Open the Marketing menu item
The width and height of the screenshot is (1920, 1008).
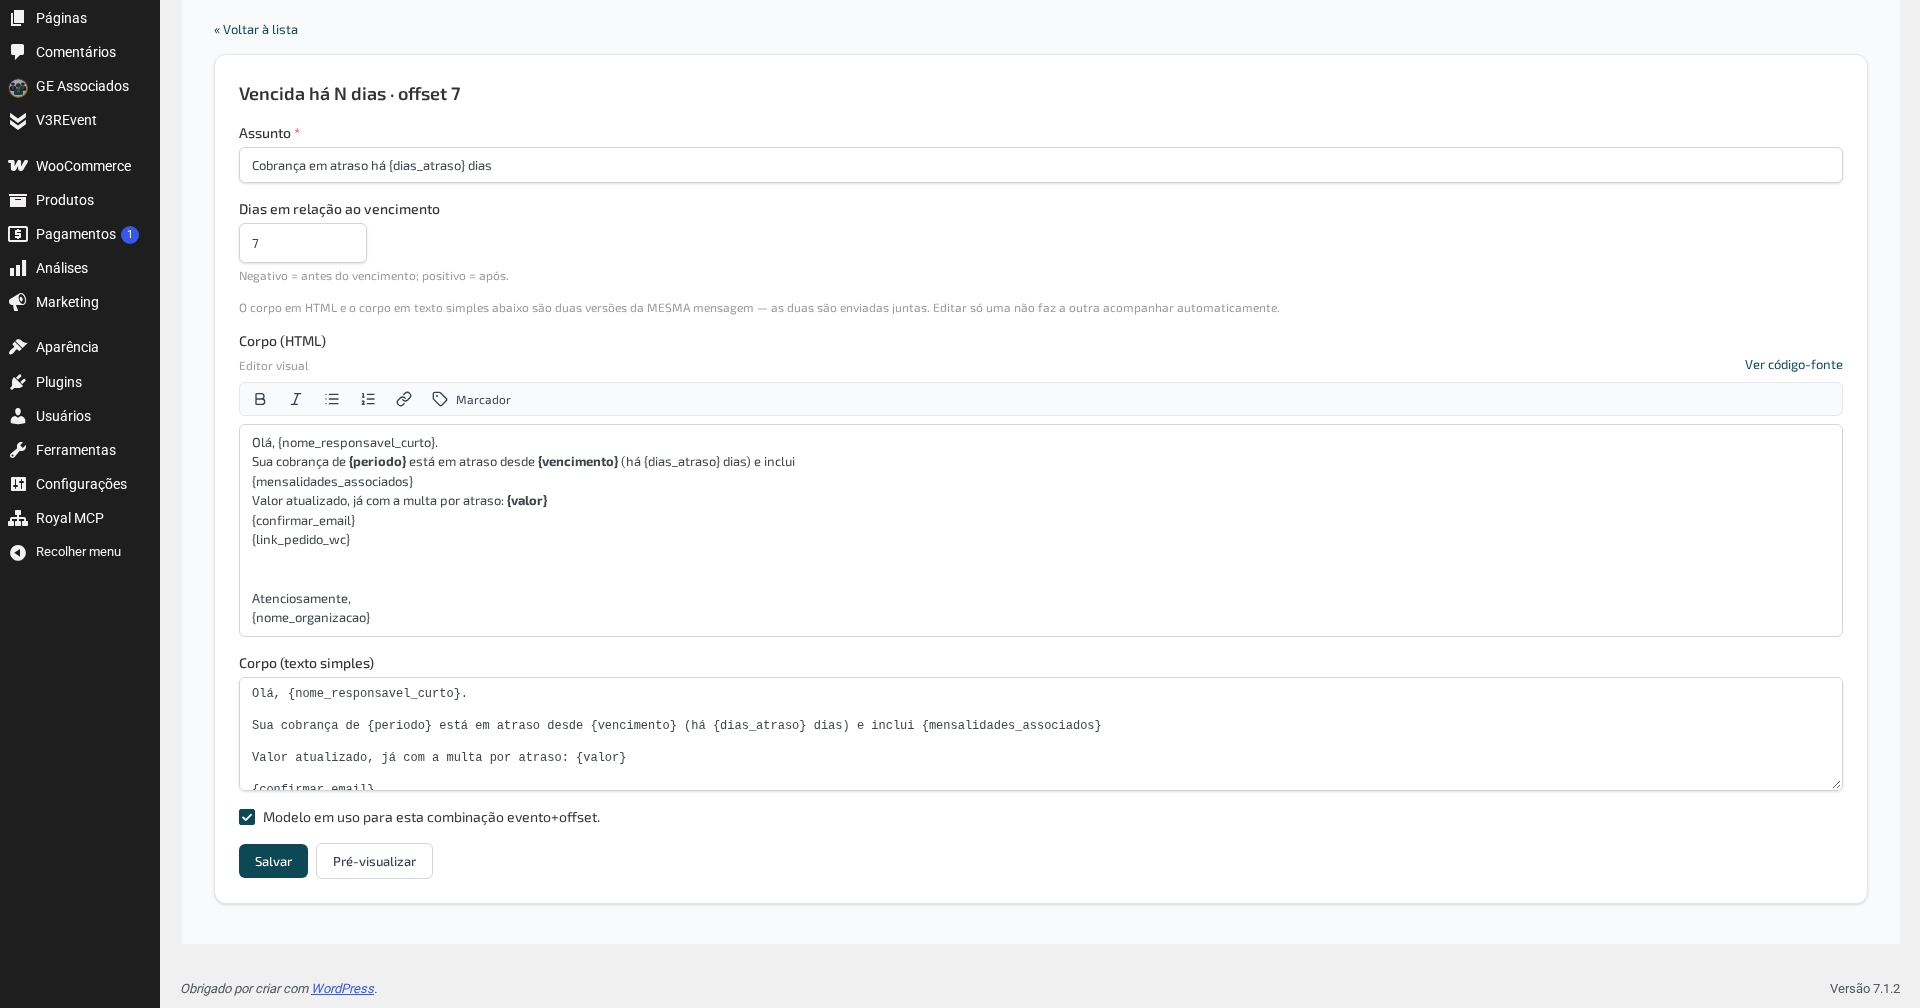pyautogui.click(x=80, y=302)
